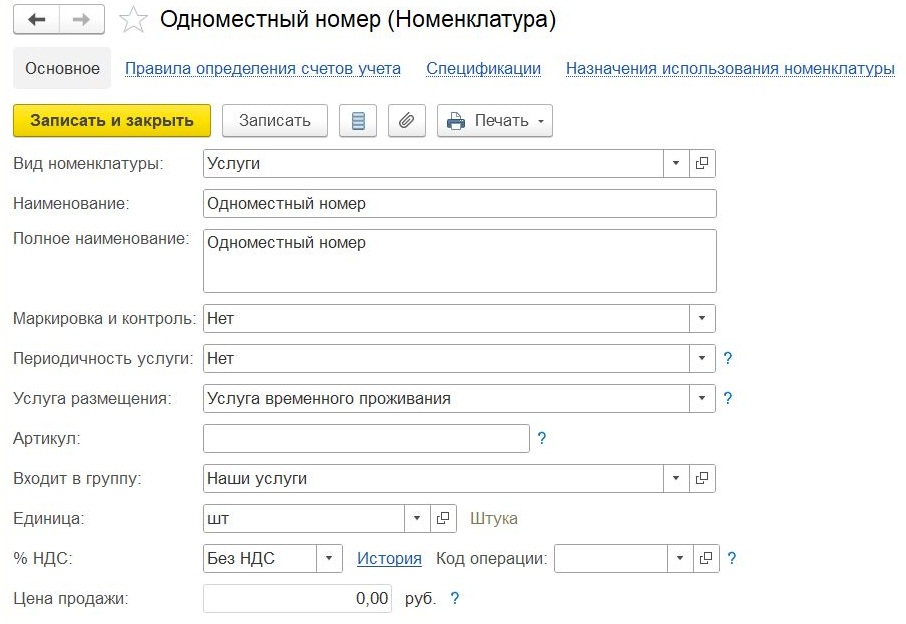Open the reports list icon button
The image size is (906, 624).
[358, 121]
